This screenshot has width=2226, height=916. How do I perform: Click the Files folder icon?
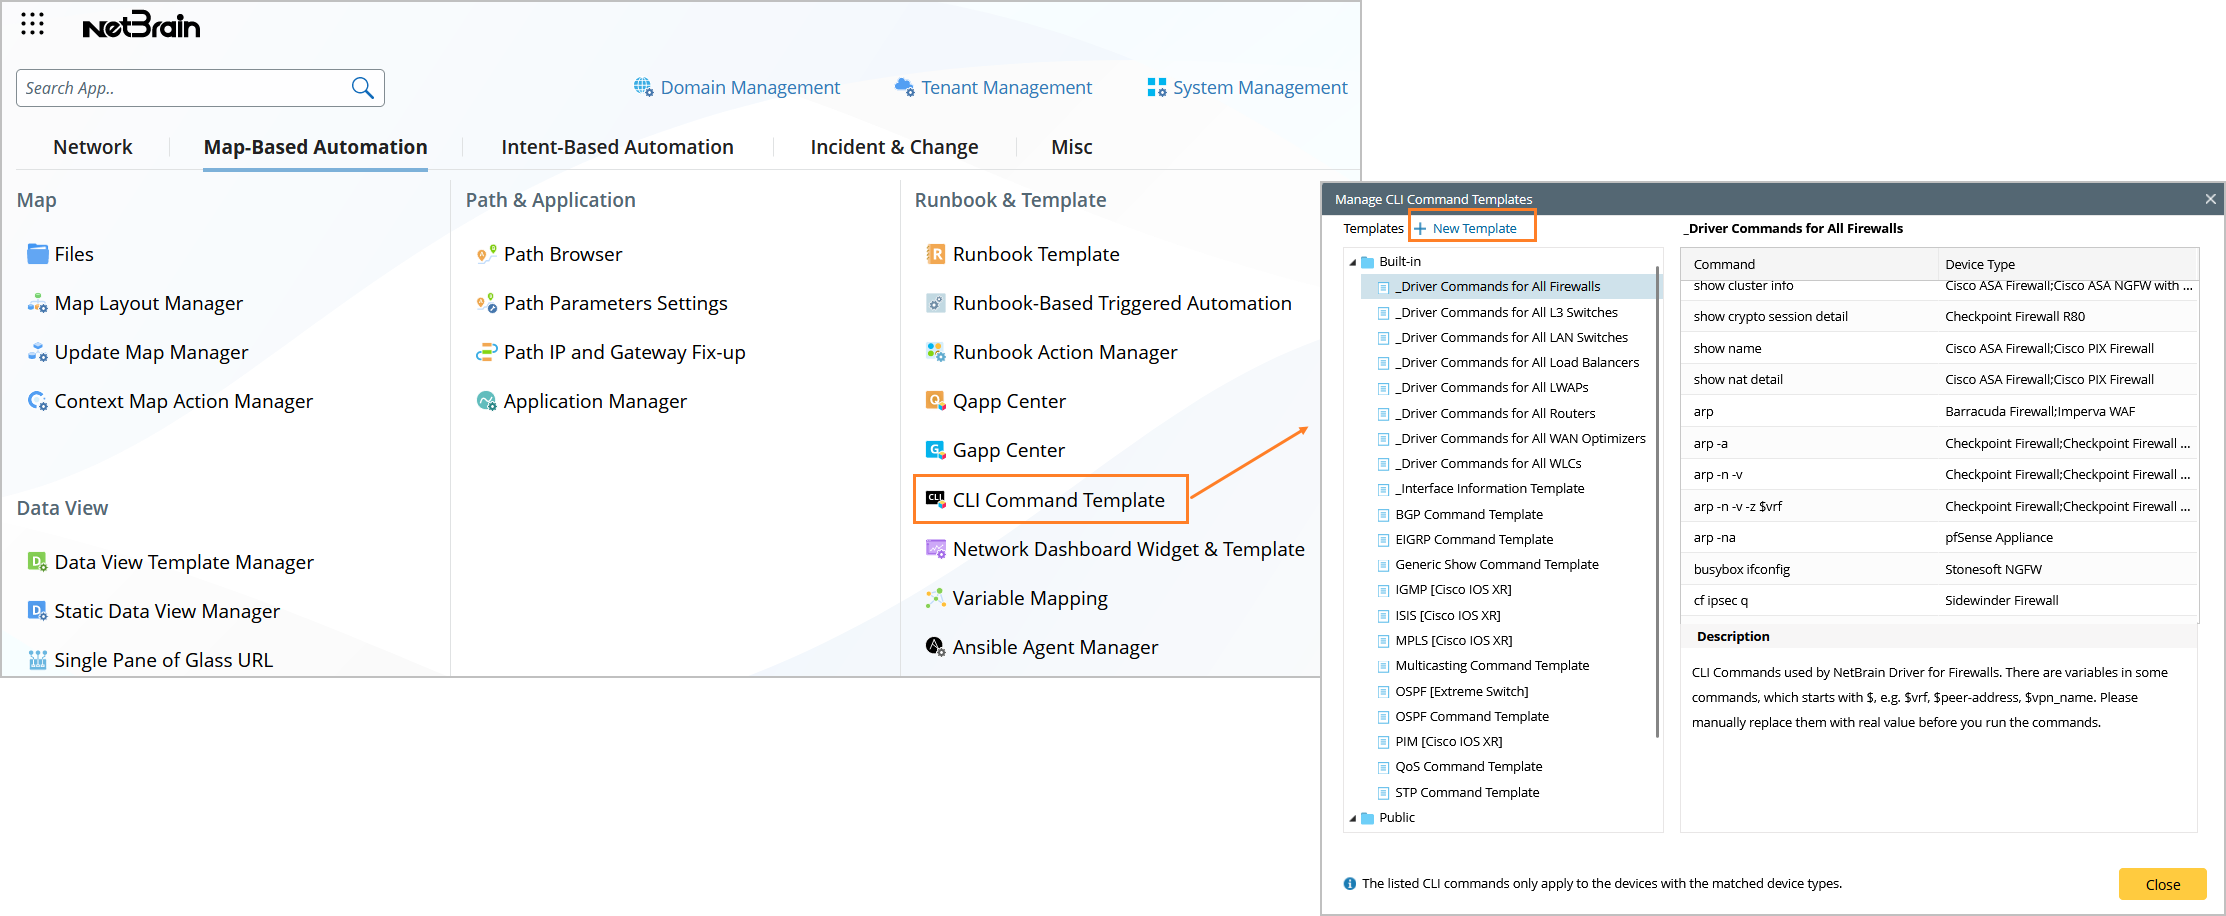(38, 254)
